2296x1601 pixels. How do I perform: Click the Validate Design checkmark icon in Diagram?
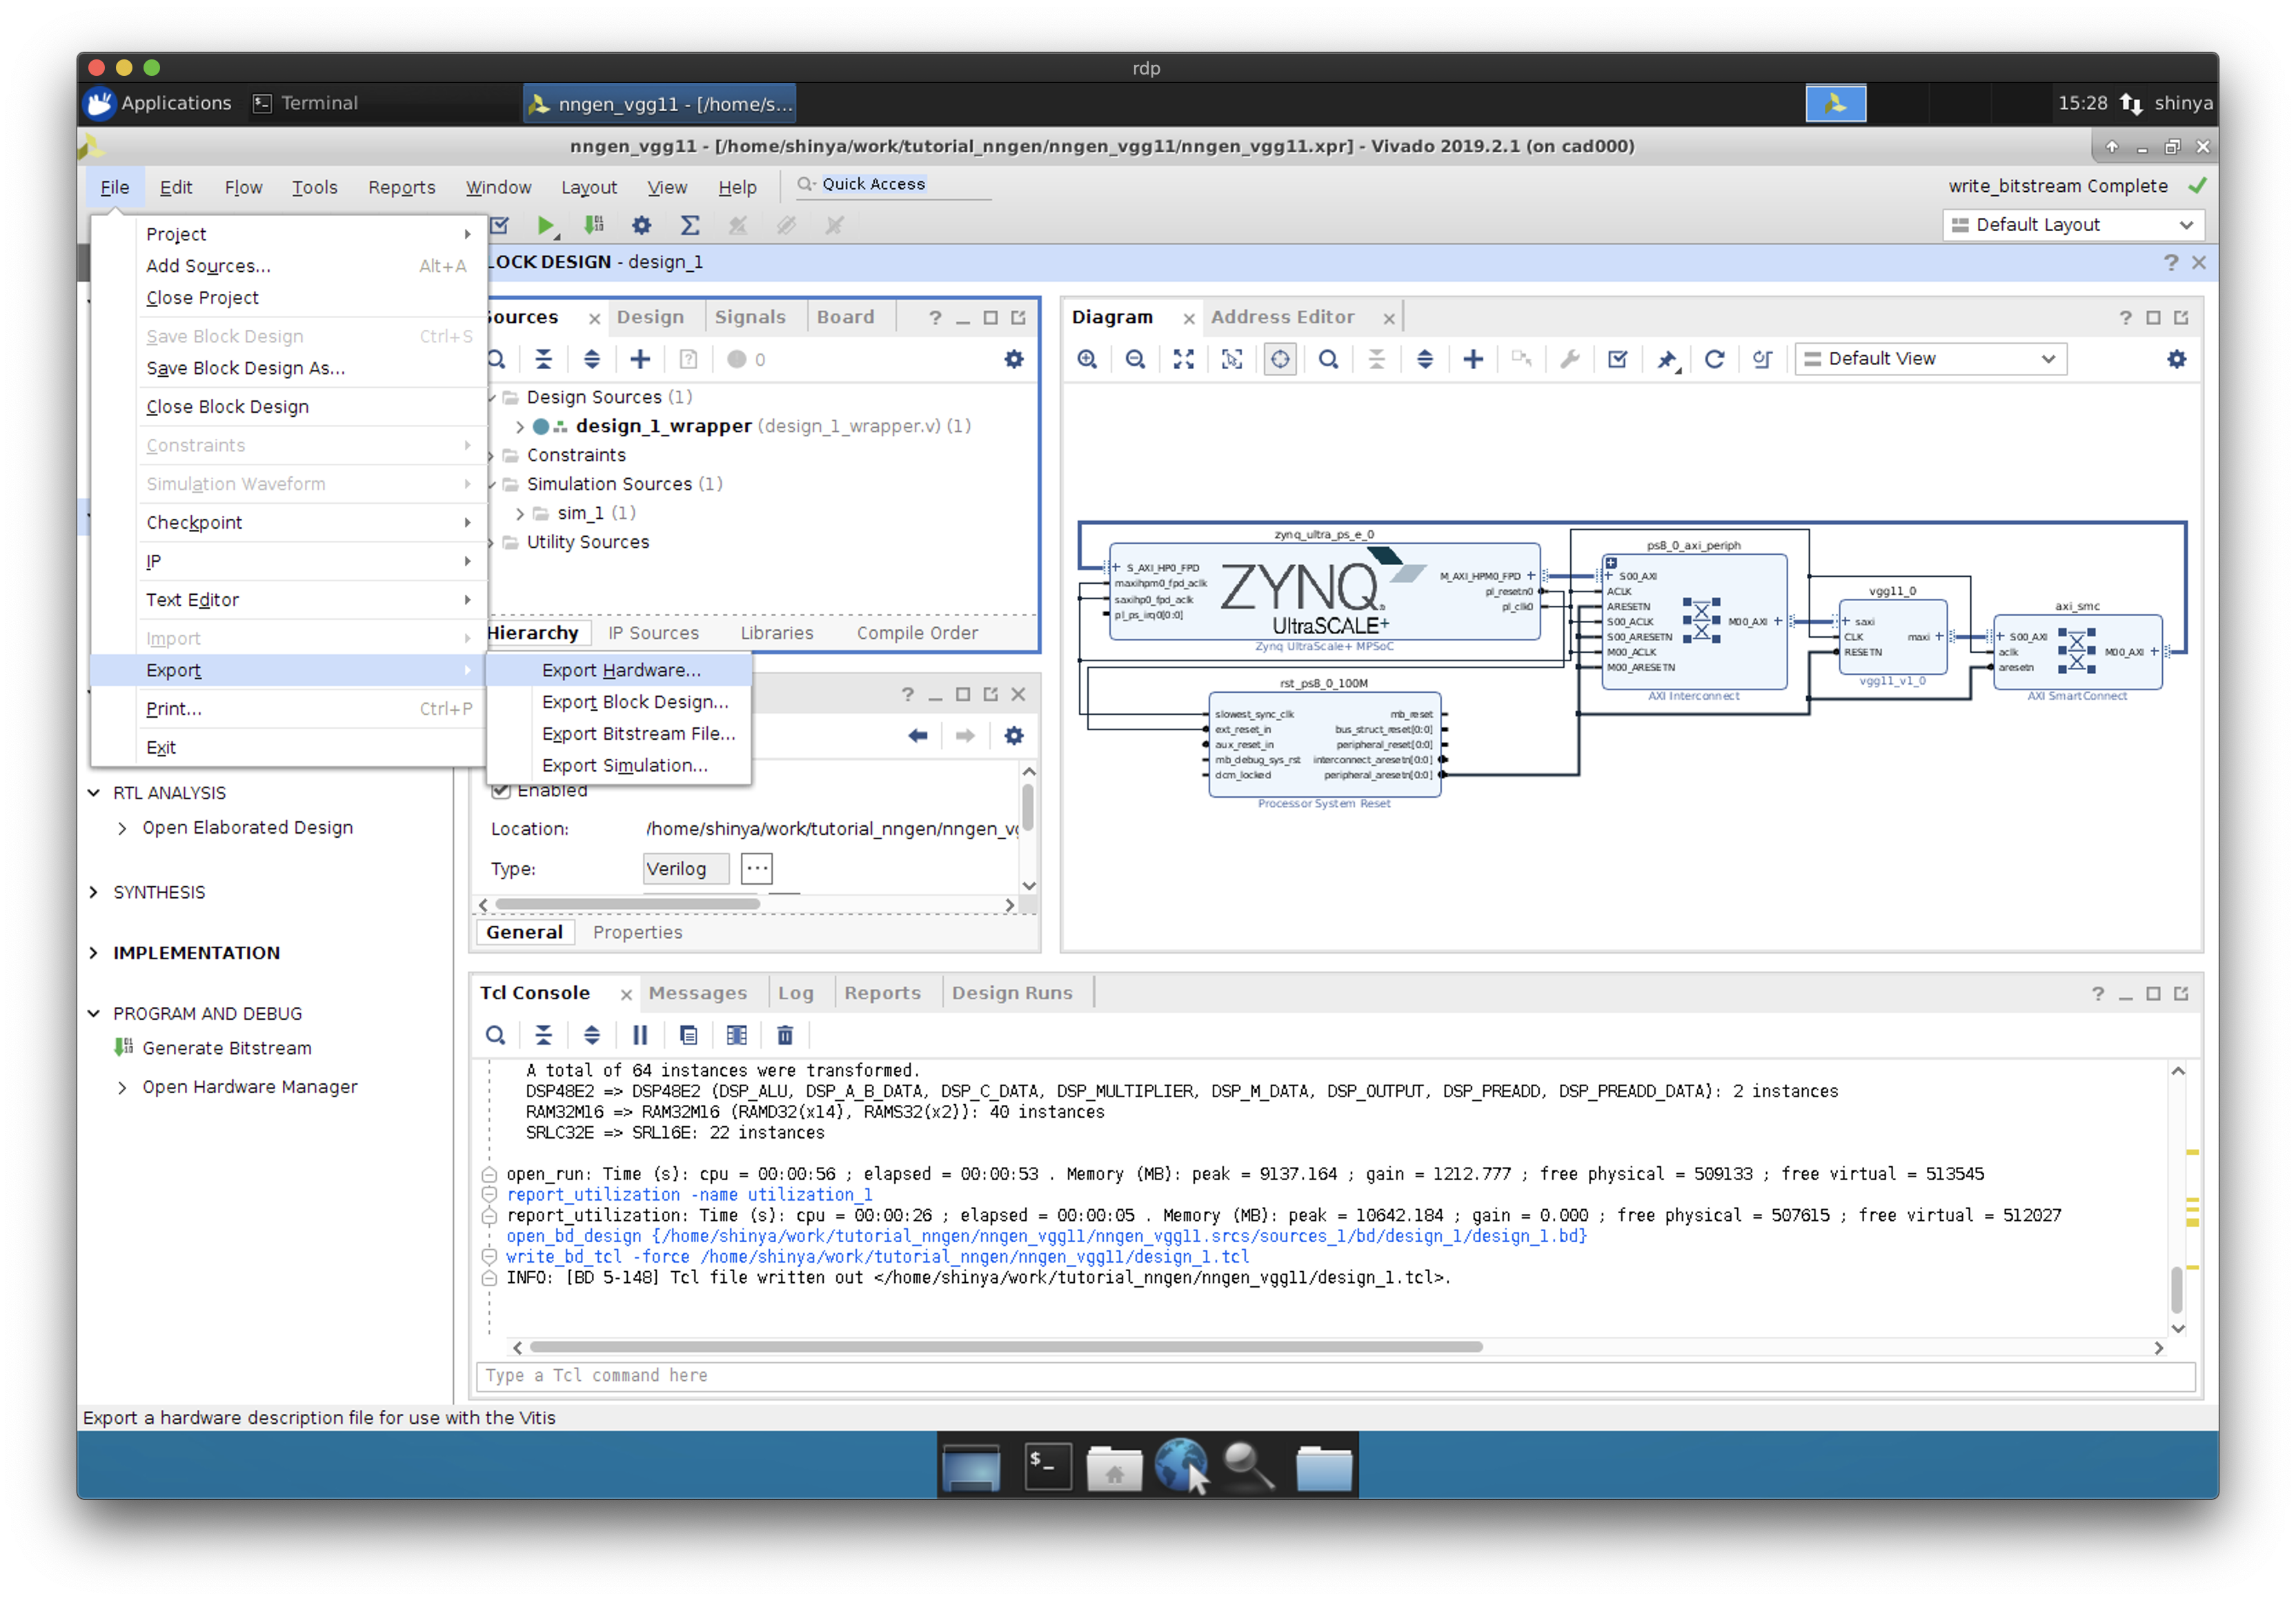(1617, 359)
